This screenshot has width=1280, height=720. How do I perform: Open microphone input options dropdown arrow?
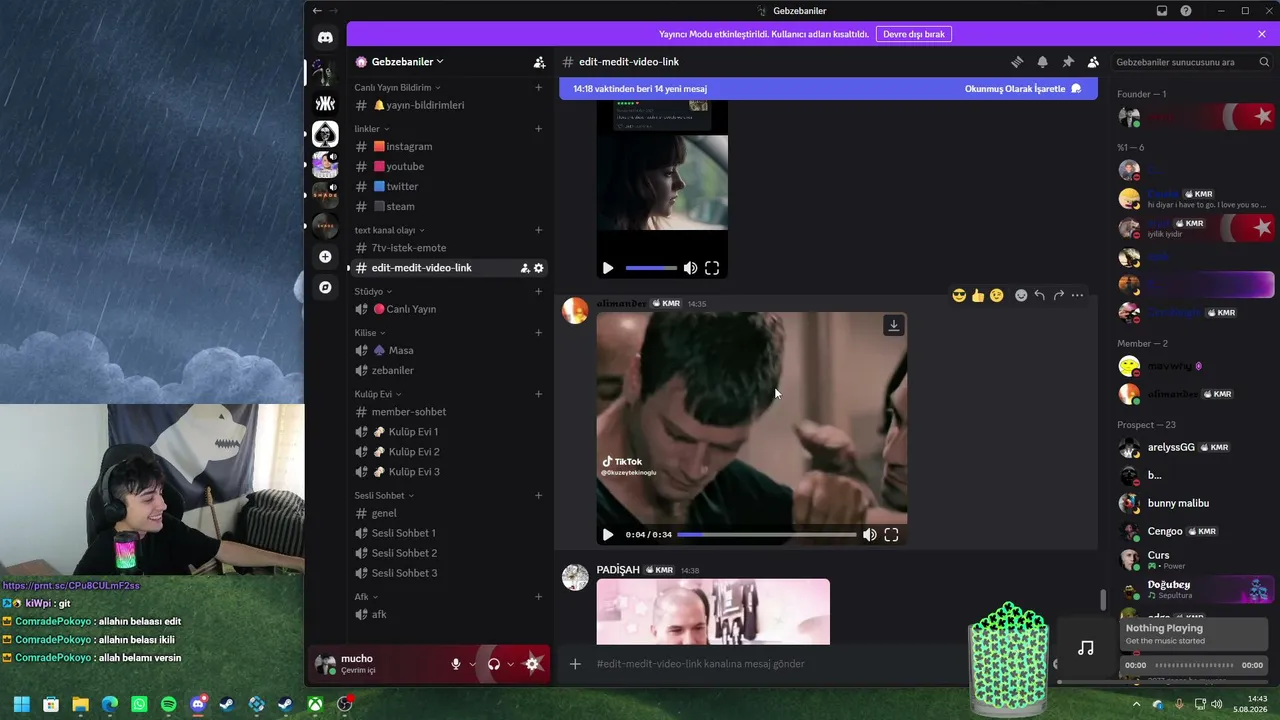click(x=472, y=664)
